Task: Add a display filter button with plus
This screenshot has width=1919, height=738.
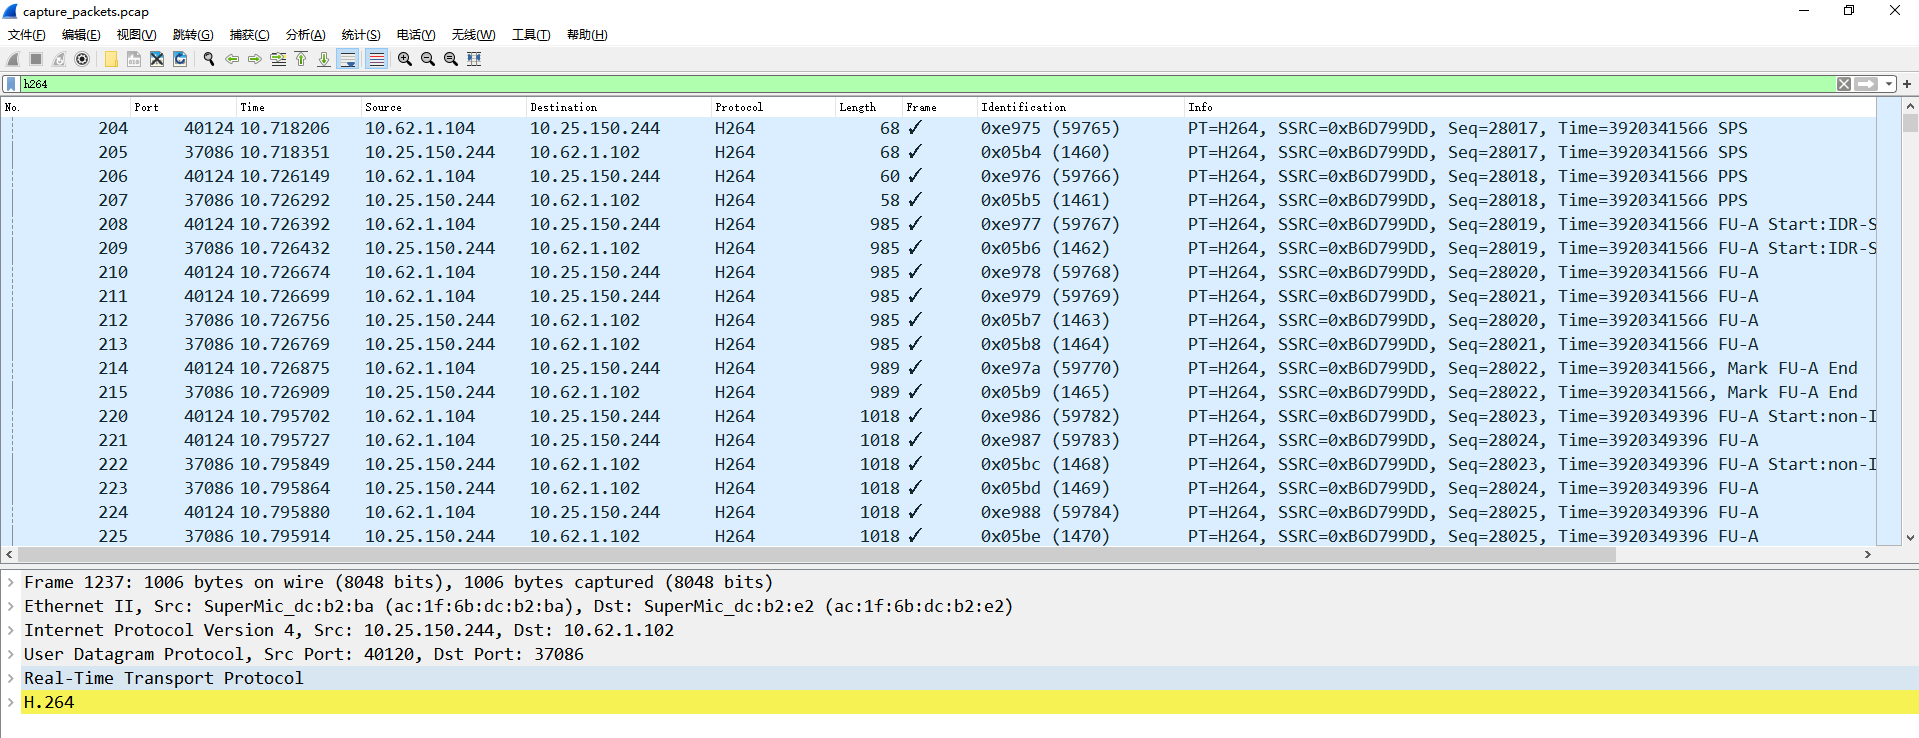Action: (x=1907, y=84)
